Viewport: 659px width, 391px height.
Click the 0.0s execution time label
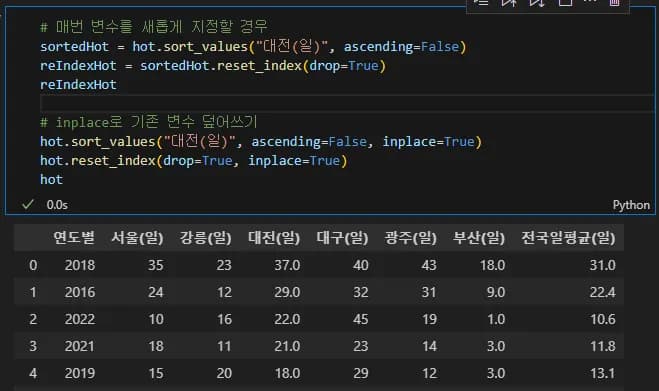57,205
